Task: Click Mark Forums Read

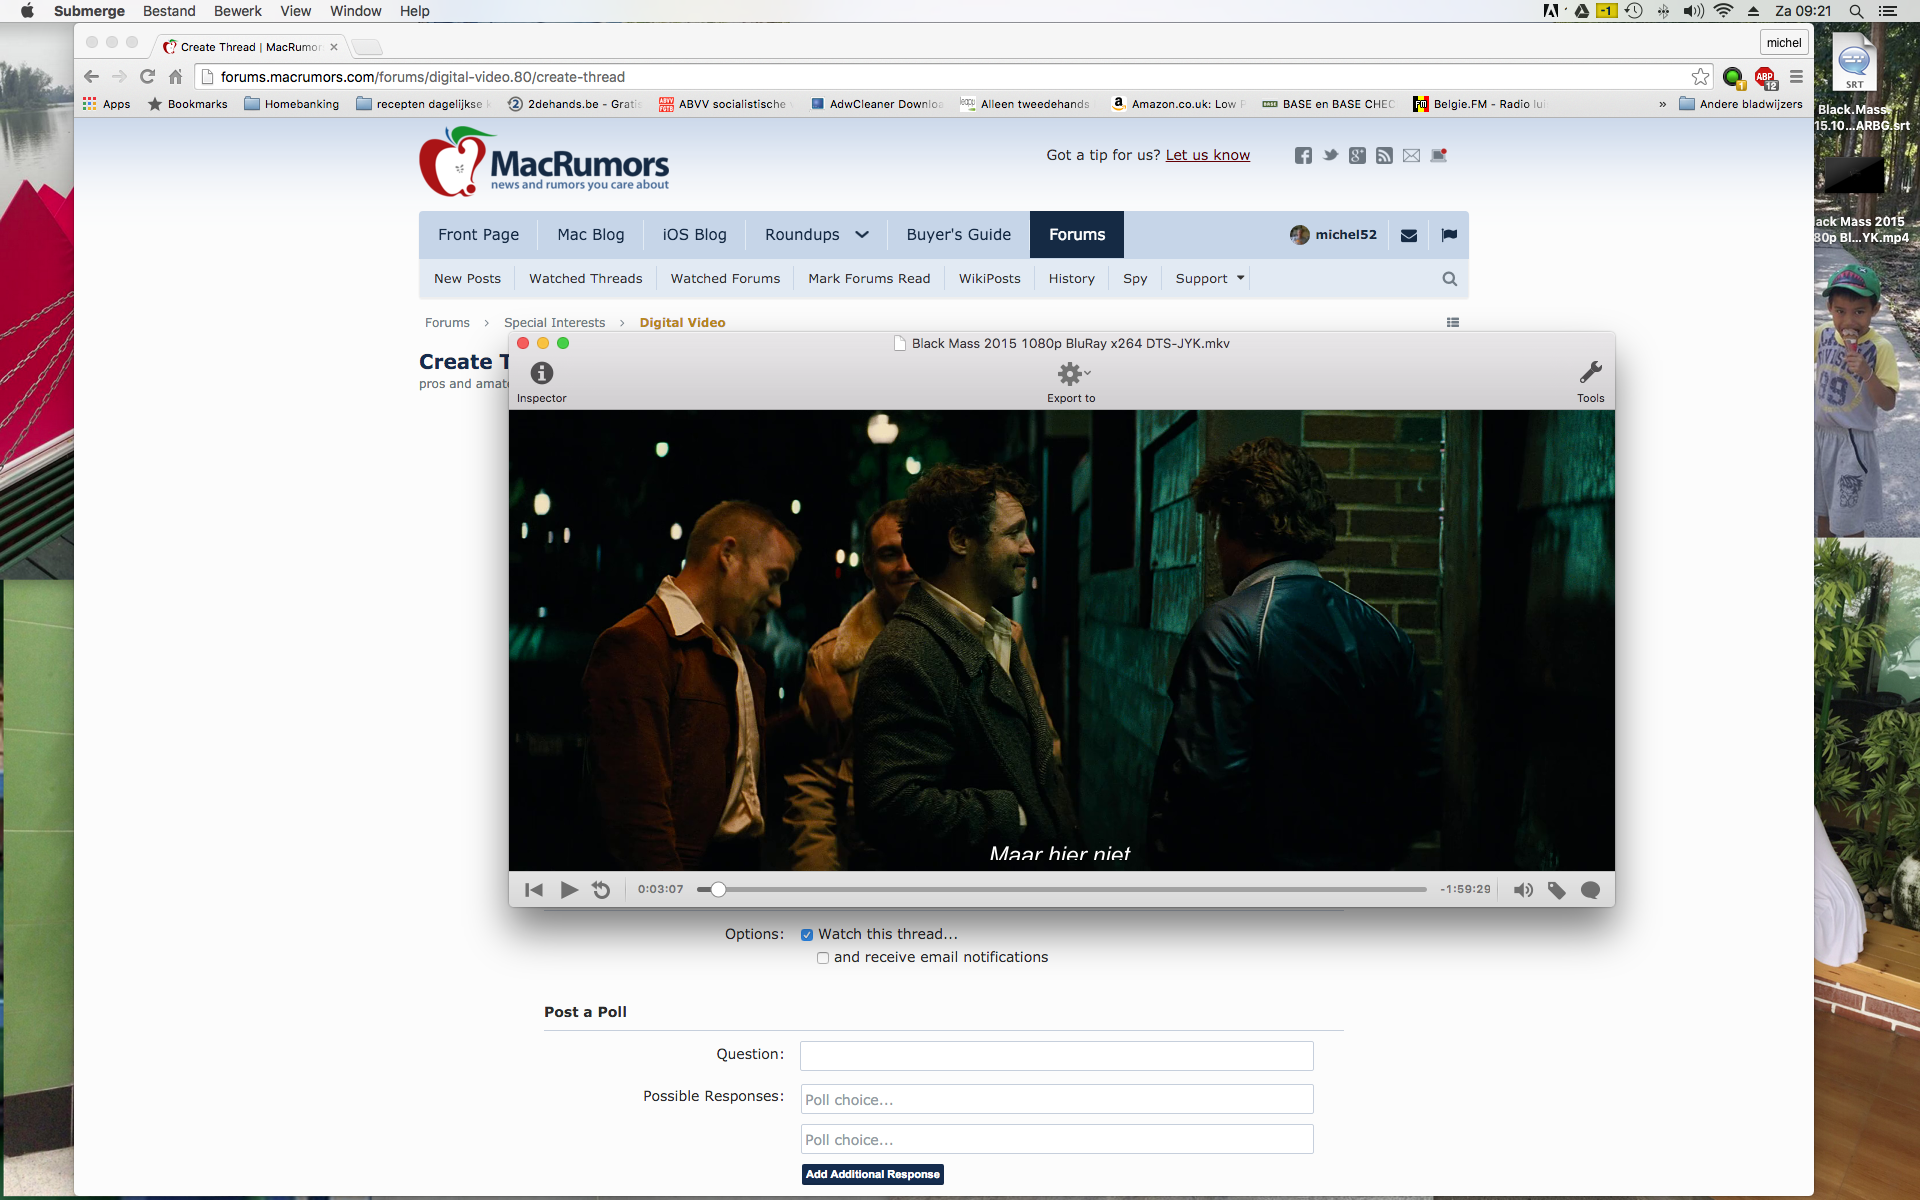Action: (869, 278)
